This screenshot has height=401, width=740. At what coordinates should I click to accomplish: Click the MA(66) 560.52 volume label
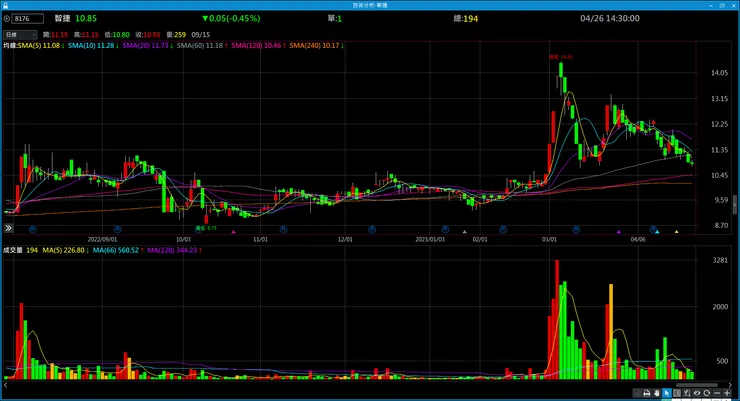[118, 250]
